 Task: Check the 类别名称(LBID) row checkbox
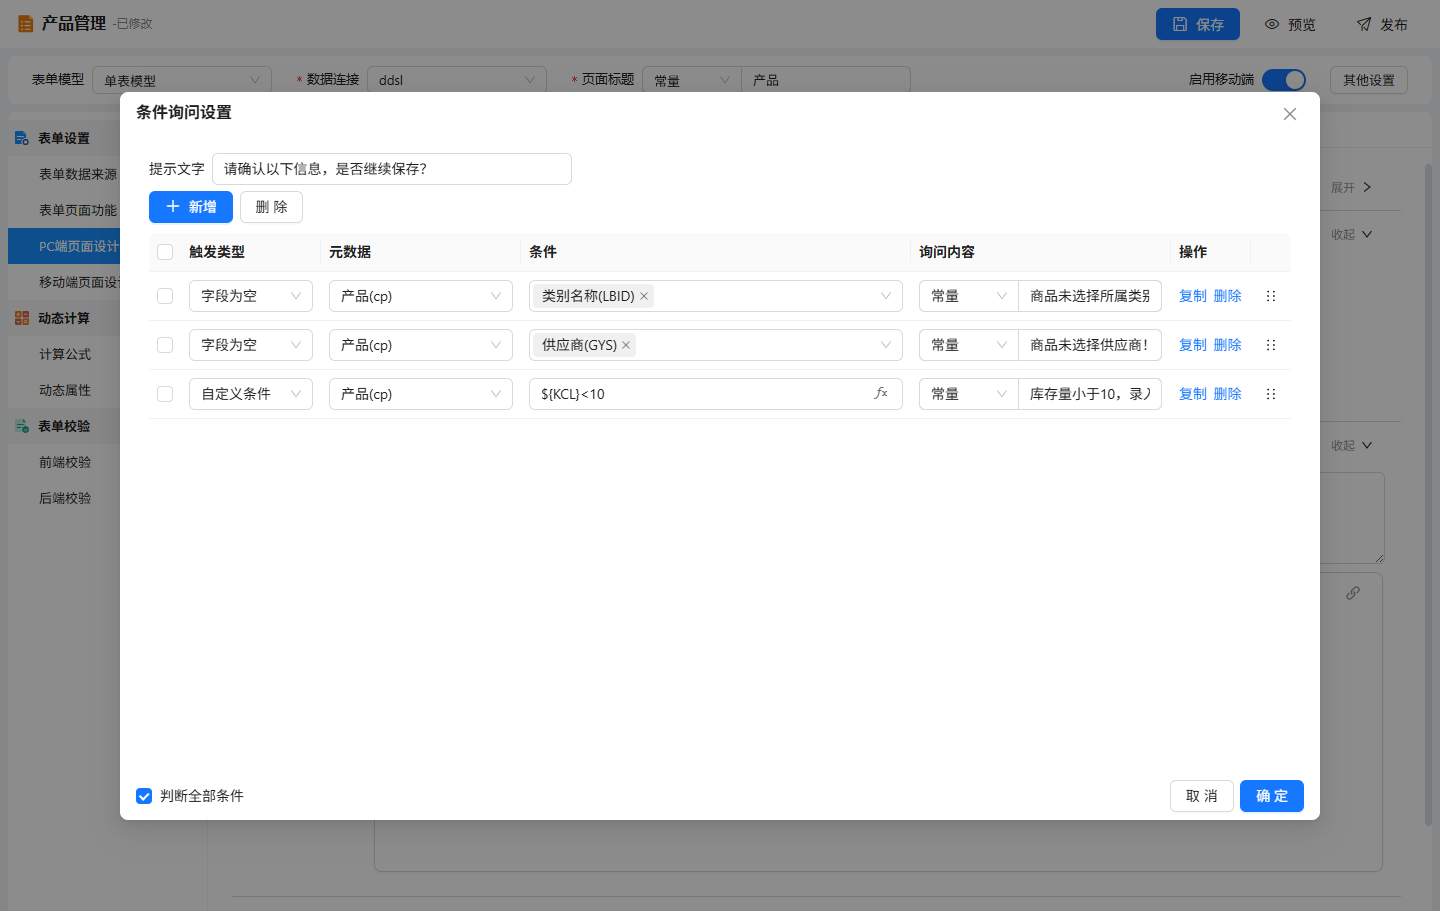(x=165, y=296)
